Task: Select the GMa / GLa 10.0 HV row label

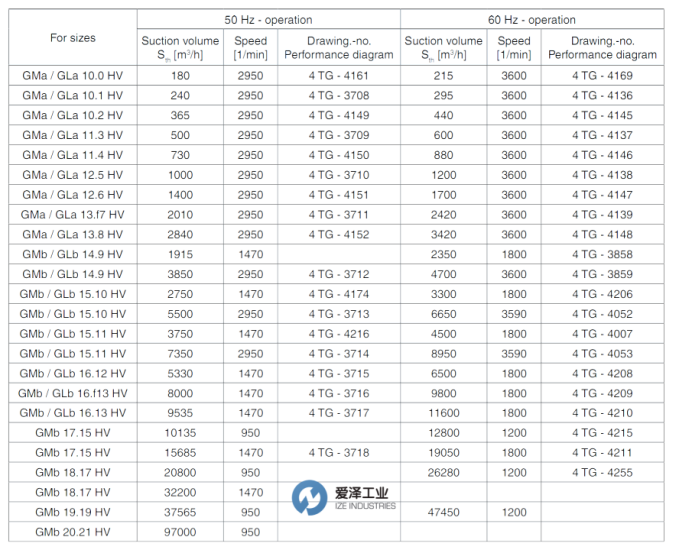Action: pos(73,76)
